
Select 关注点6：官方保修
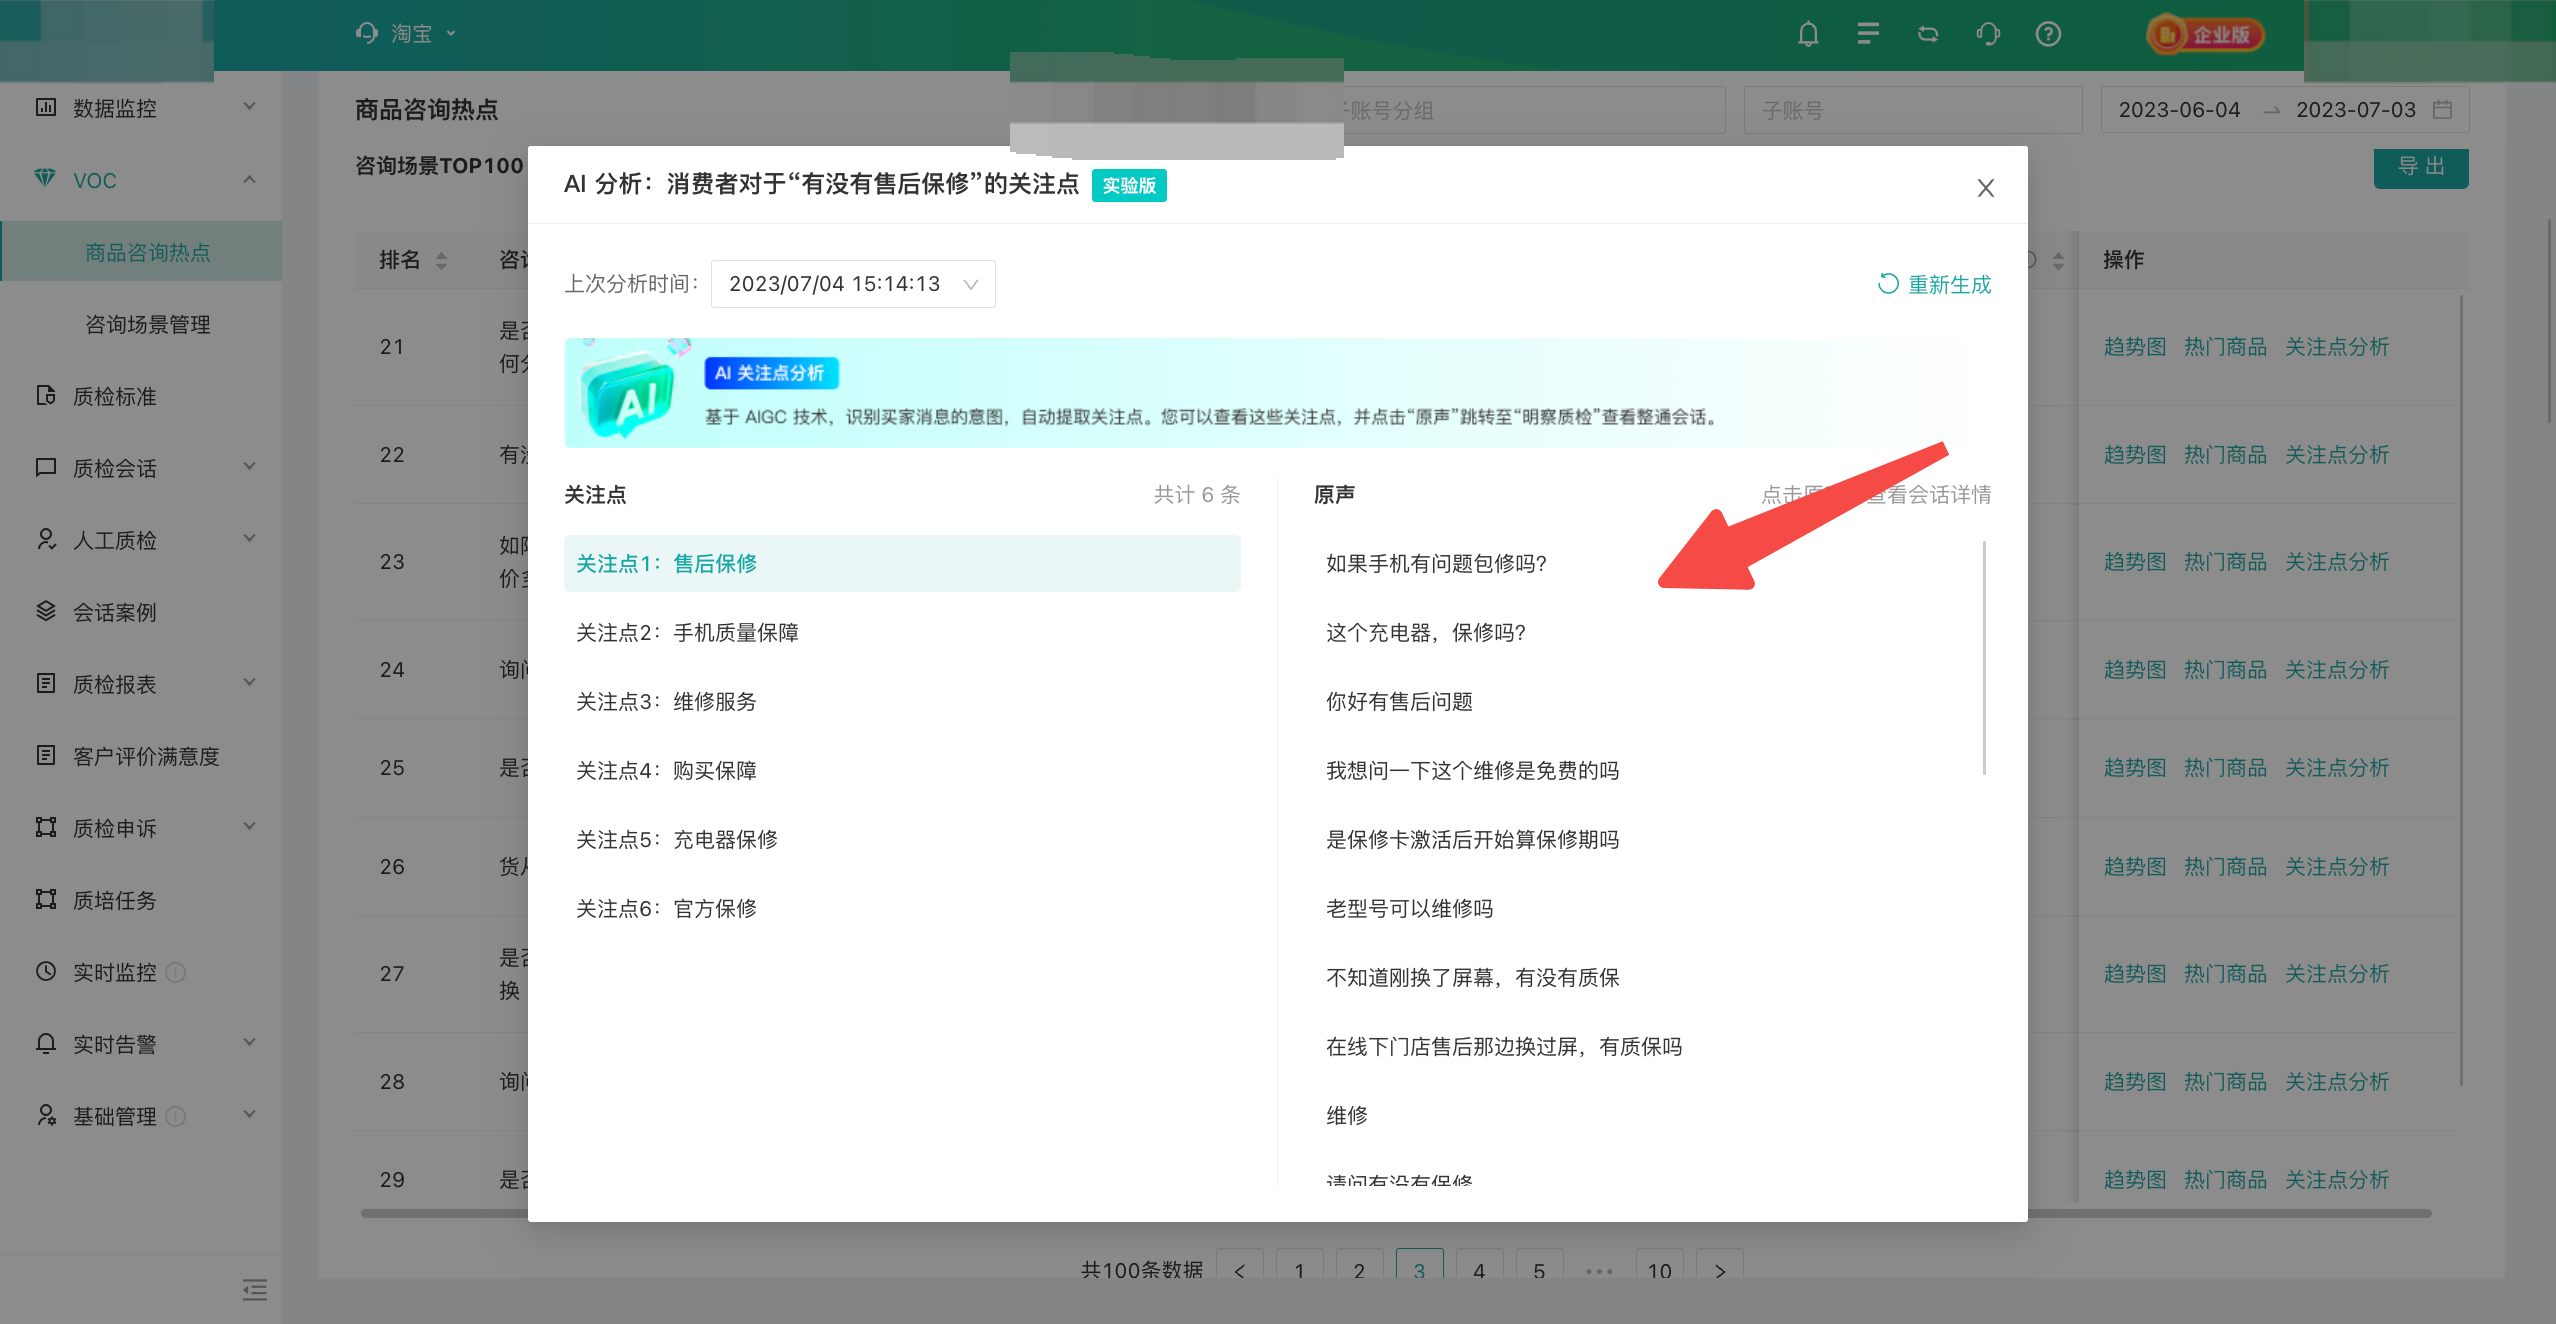[902, 908]
